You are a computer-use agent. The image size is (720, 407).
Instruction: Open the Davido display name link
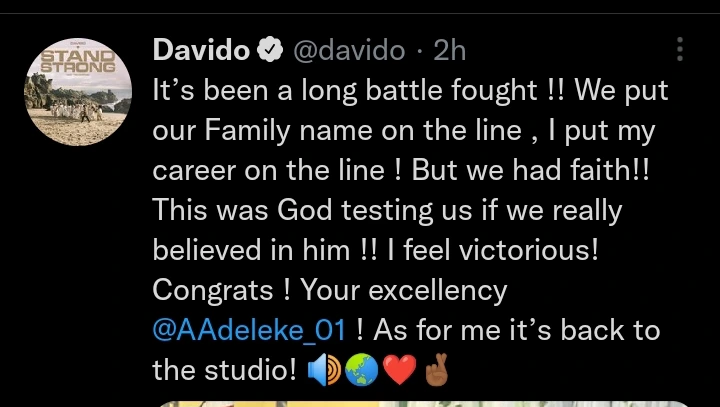(x=200, y=49)
